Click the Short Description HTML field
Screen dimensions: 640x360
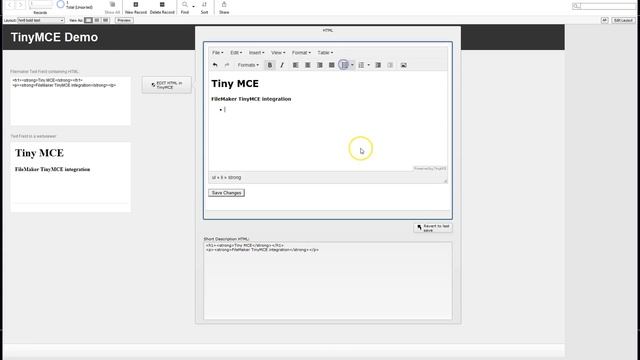tap(328, 280)
